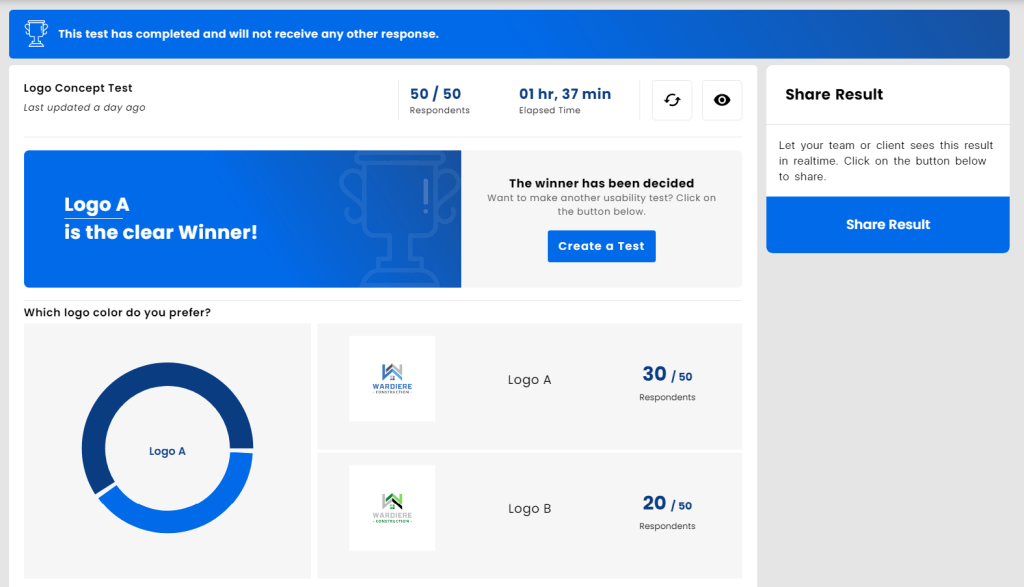The height and width of the screenshot is (587, 1024).
Task: Click the Logo B name in results row
Action: [x=529, y=509]
